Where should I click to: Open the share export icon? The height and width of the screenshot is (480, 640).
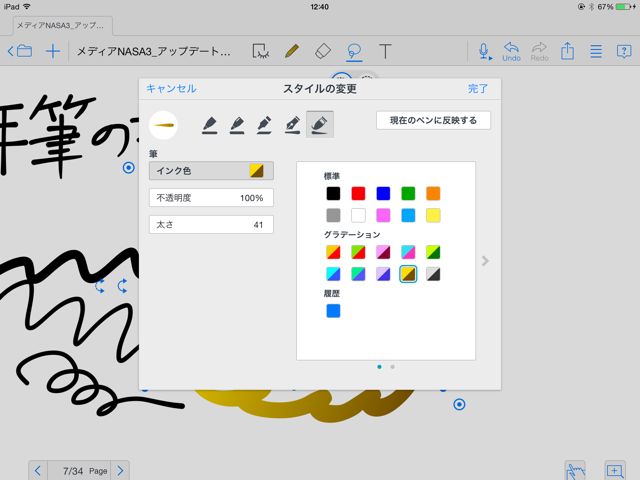567,51
